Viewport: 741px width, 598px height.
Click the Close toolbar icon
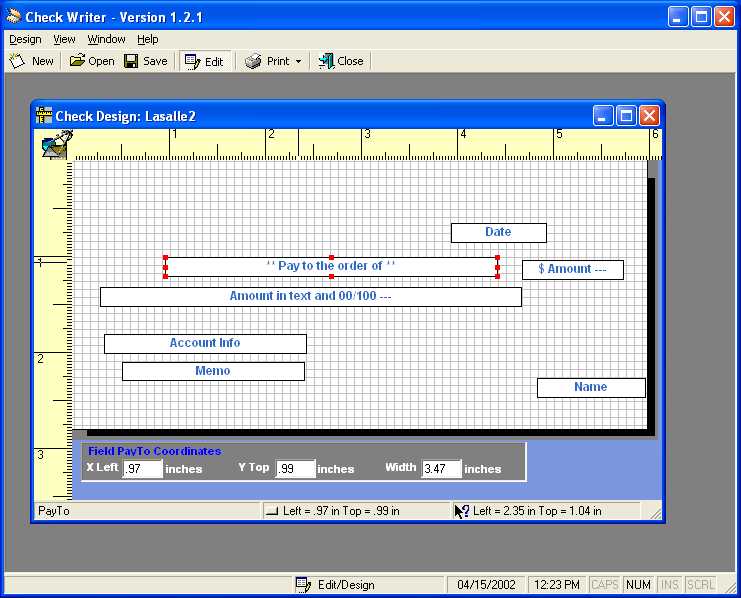[326, 61]
